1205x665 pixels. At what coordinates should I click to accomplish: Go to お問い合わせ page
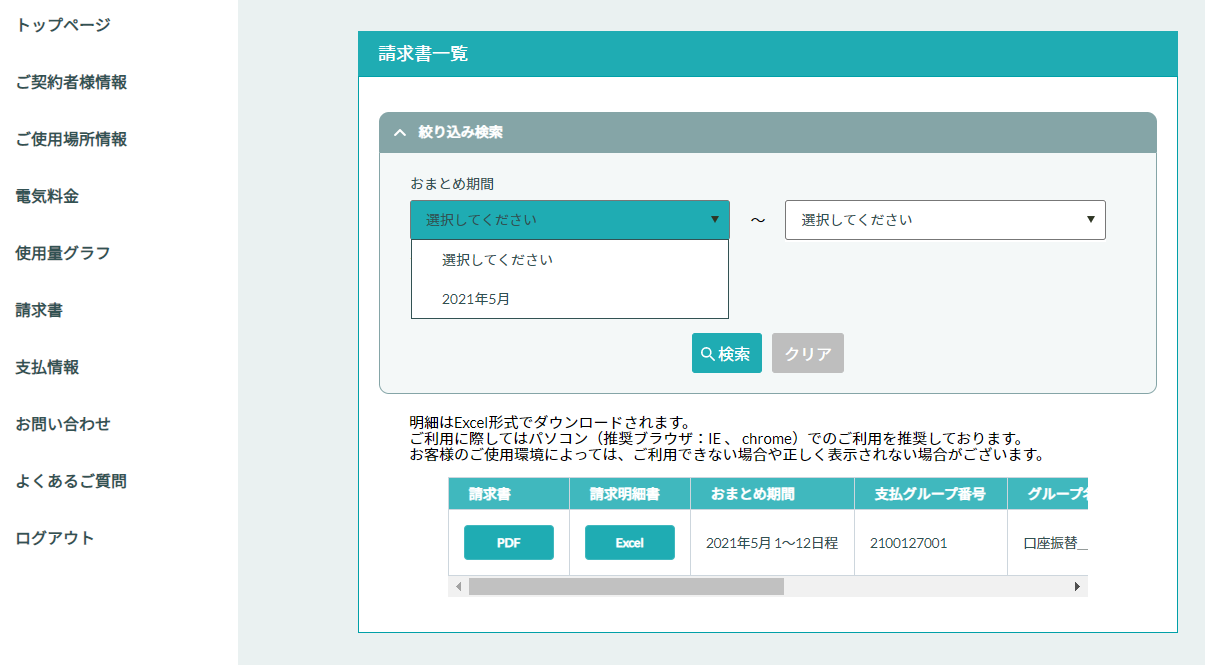tap(63, 424)
